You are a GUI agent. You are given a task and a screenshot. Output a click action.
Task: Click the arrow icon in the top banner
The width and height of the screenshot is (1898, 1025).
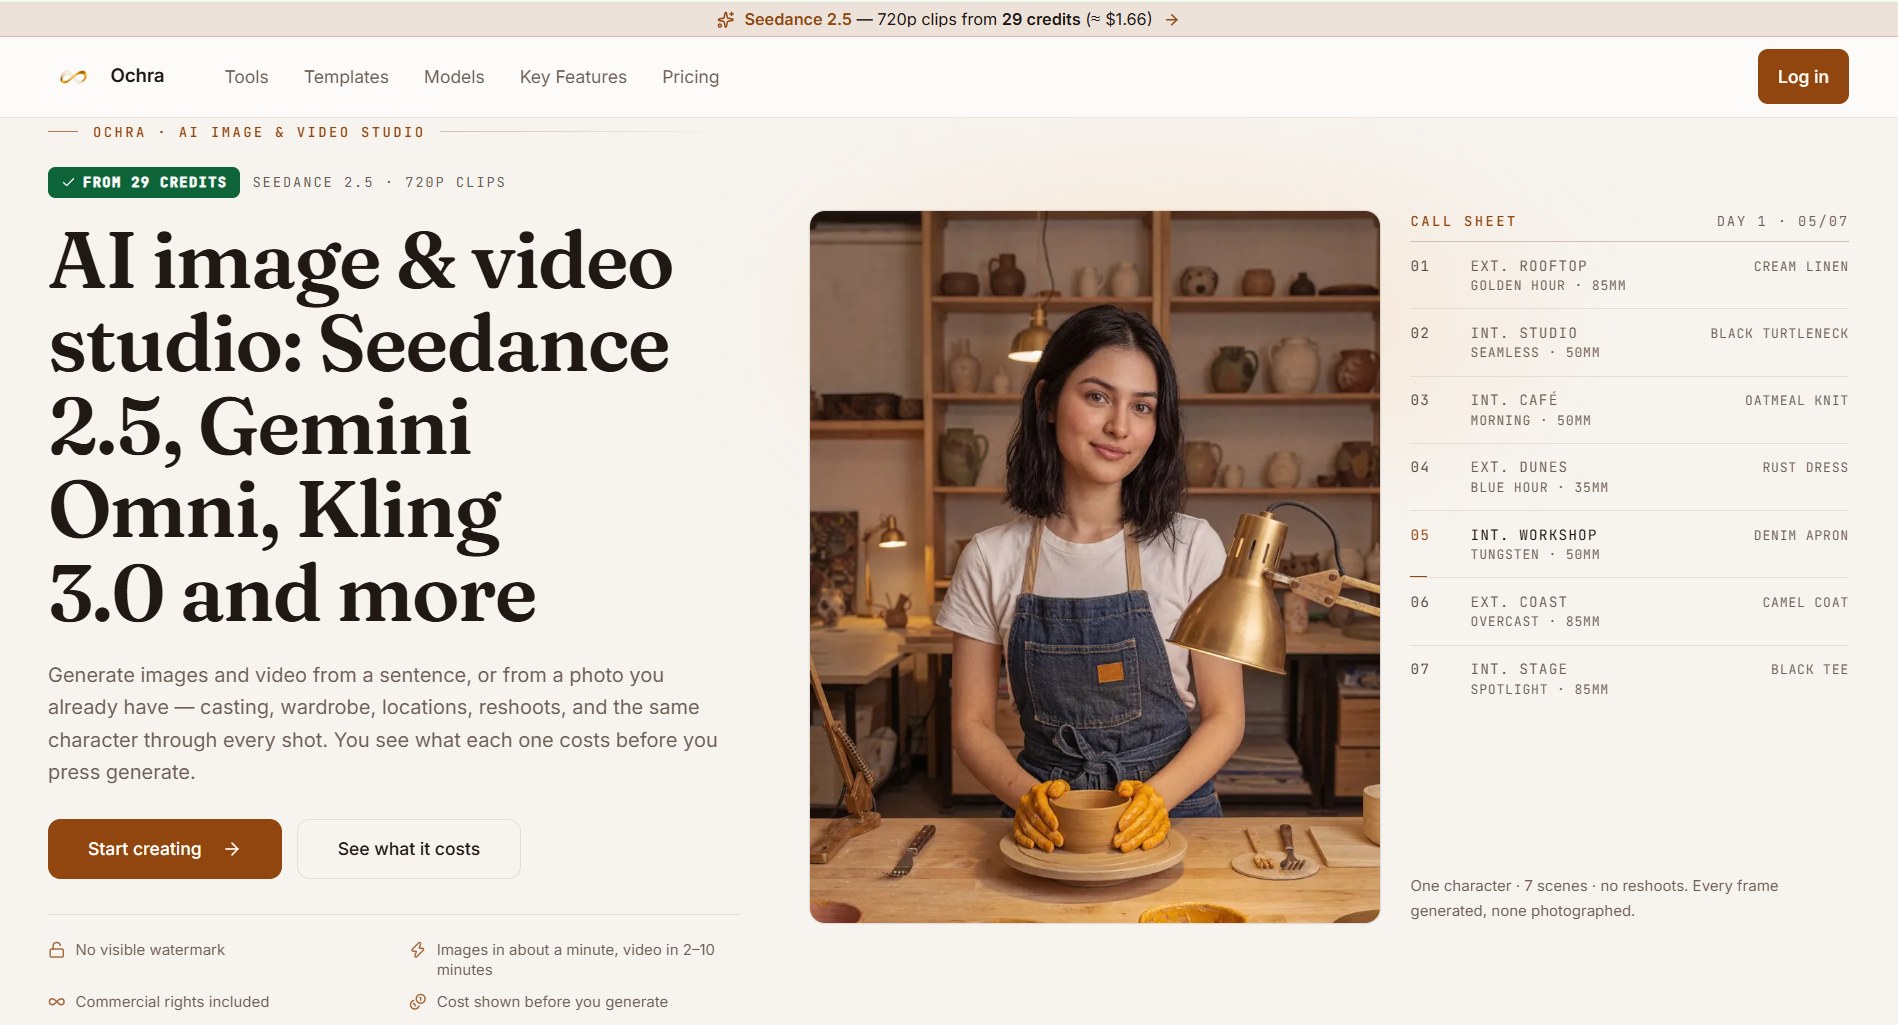click(1172, 20)
